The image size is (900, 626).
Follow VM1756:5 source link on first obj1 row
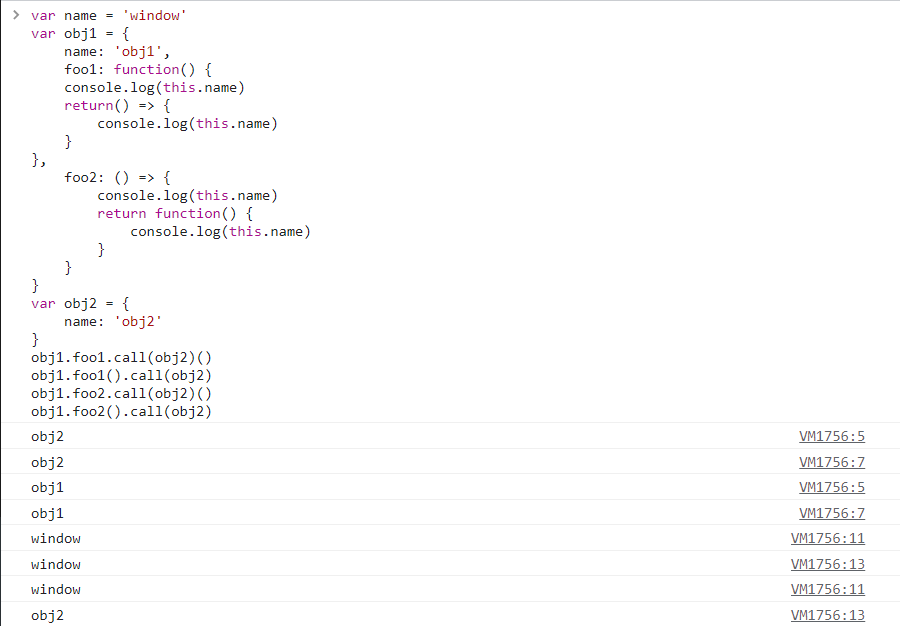(831, 487)
